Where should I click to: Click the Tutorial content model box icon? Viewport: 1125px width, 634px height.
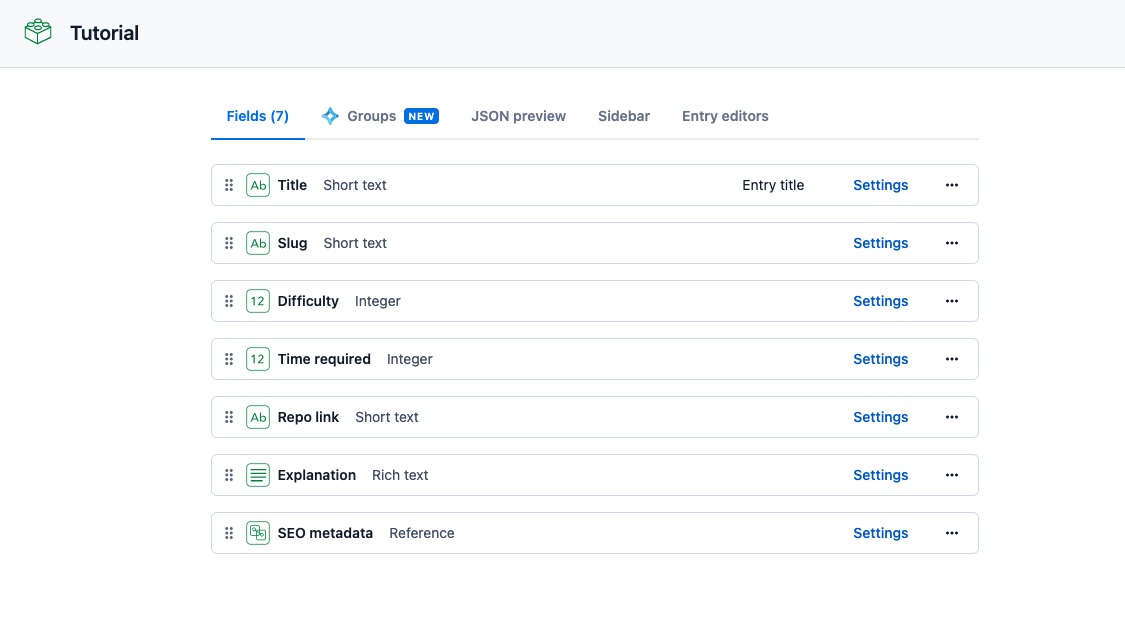tap(38, 32)
